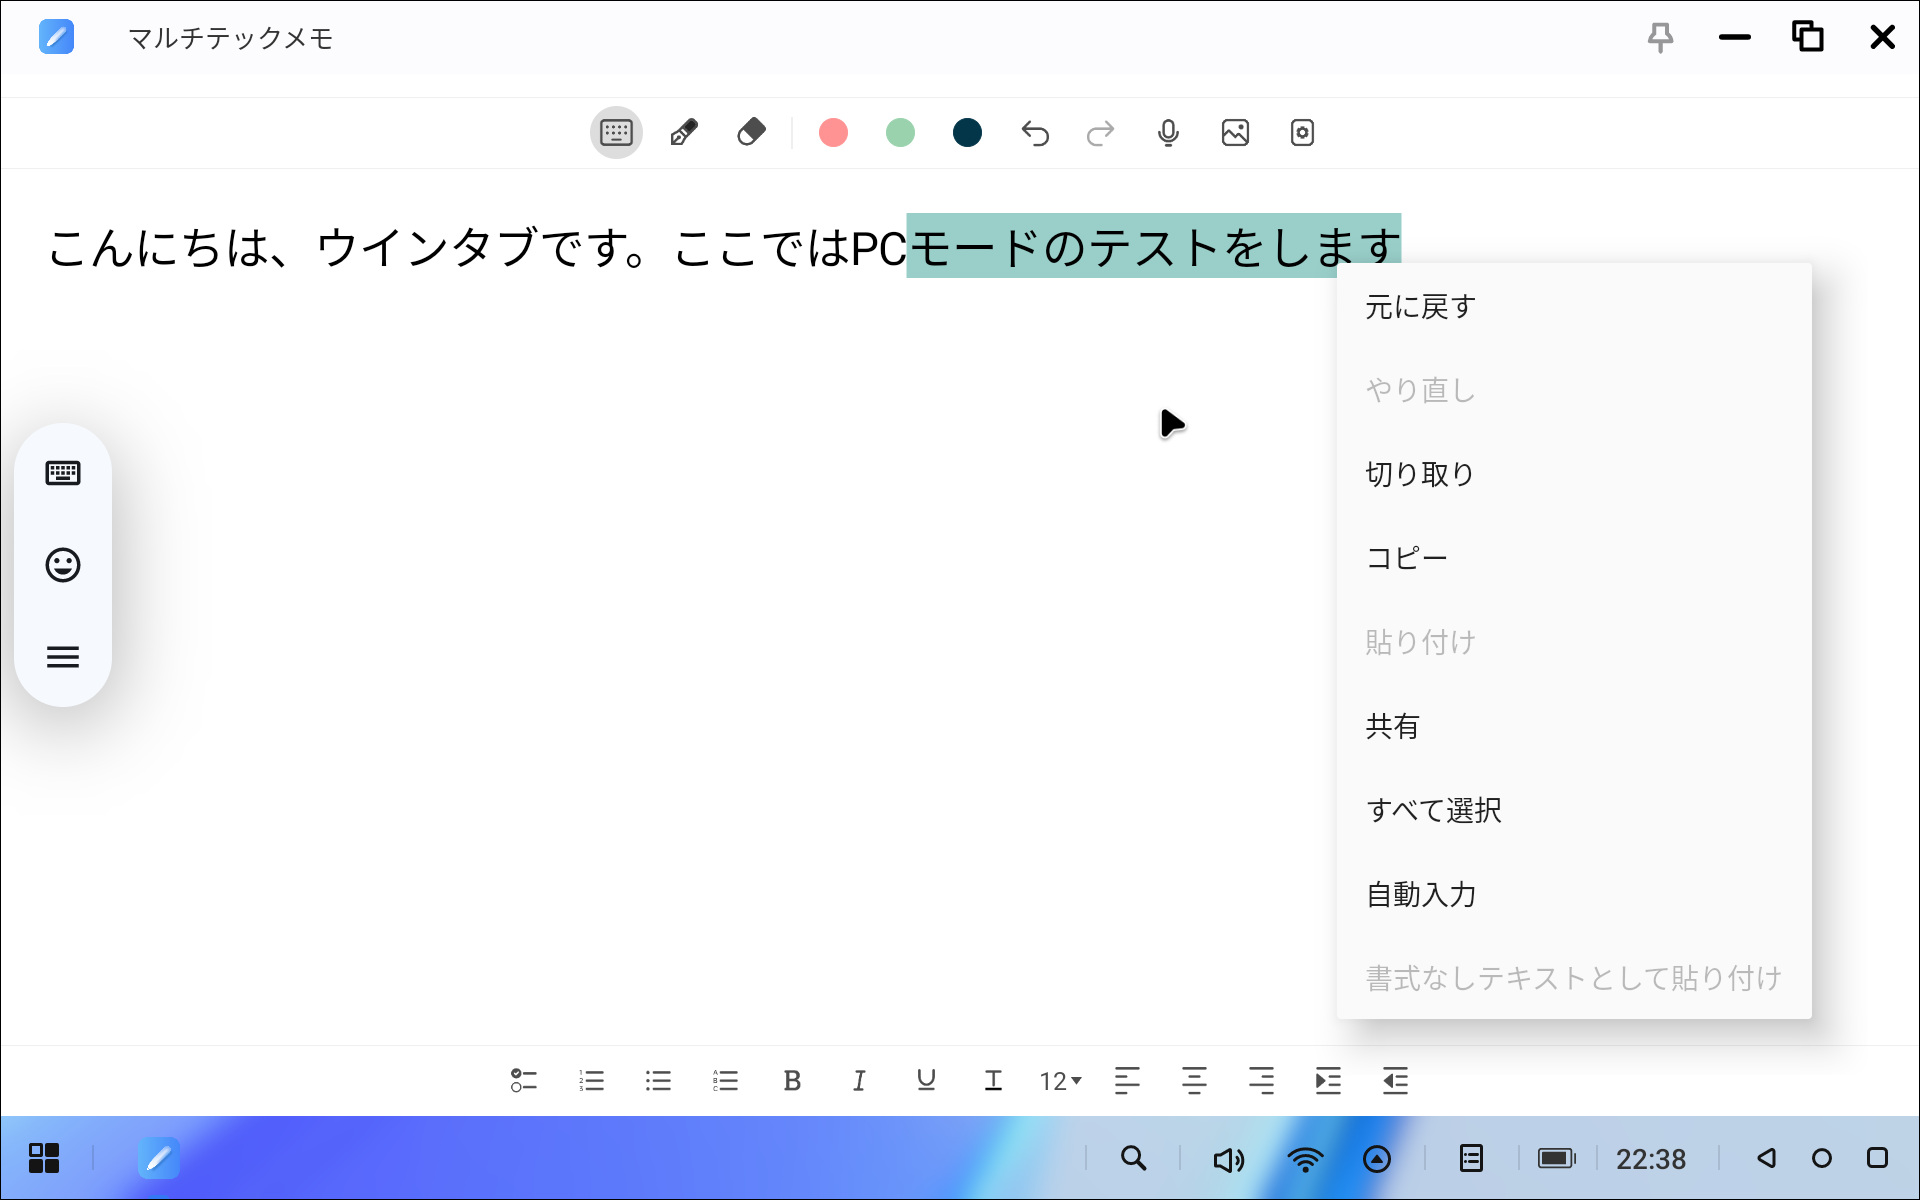Toggle bold formatting

click(792, 1081)
